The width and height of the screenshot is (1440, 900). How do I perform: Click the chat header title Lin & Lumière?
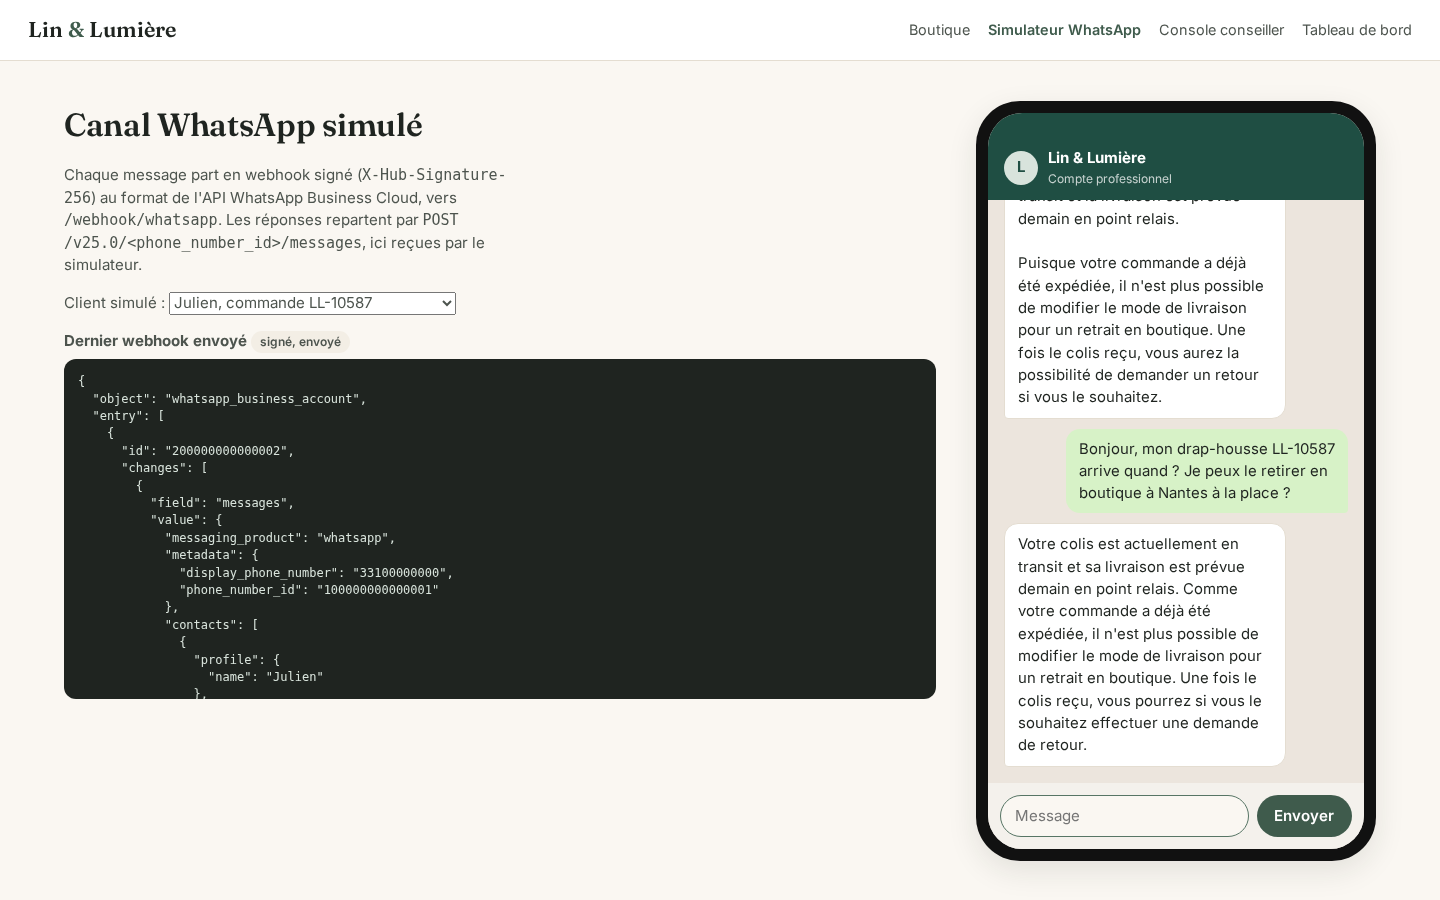click(1097, 158)
